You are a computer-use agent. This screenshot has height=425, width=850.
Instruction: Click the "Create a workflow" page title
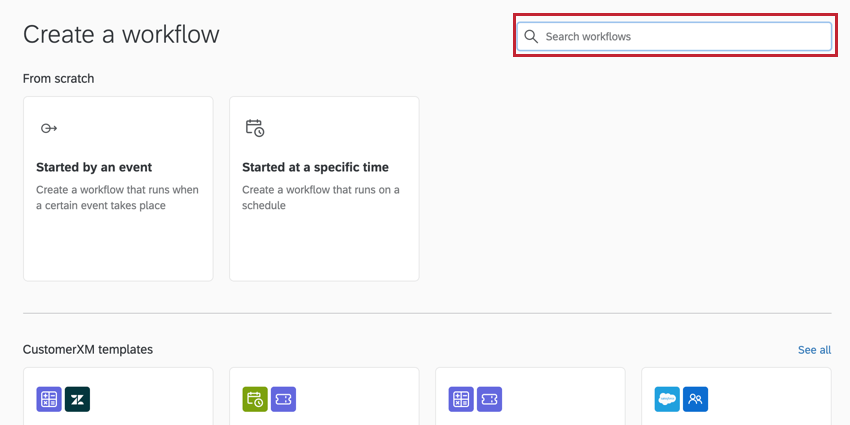tap(121, 34)
